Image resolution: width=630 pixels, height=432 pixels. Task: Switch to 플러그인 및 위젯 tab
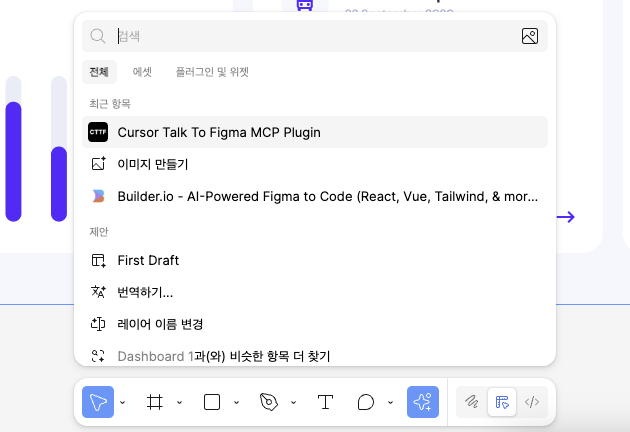(212, 72)
